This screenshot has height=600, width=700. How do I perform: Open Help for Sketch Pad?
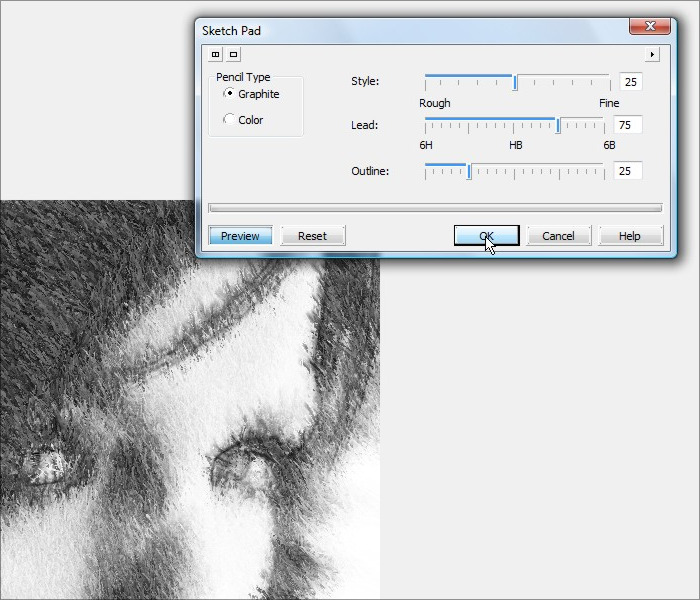coord(630,236)
